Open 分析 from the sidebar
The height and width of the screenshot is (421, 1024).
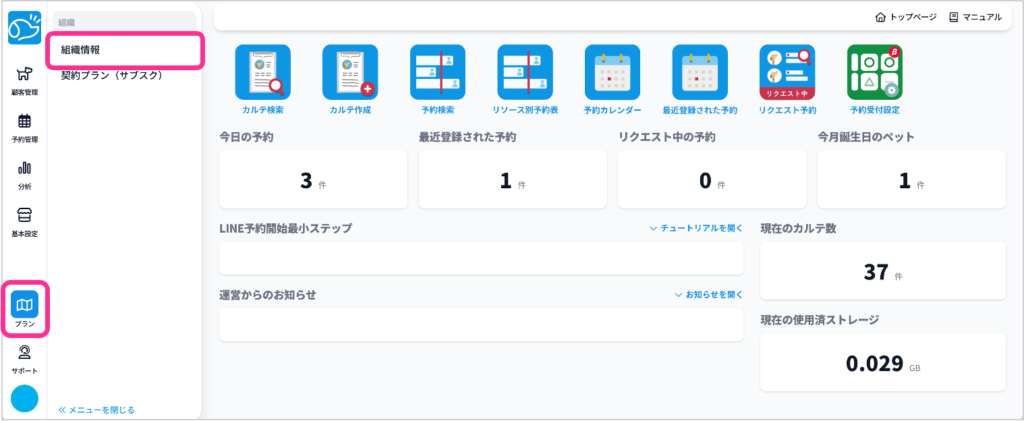point(25,174)
